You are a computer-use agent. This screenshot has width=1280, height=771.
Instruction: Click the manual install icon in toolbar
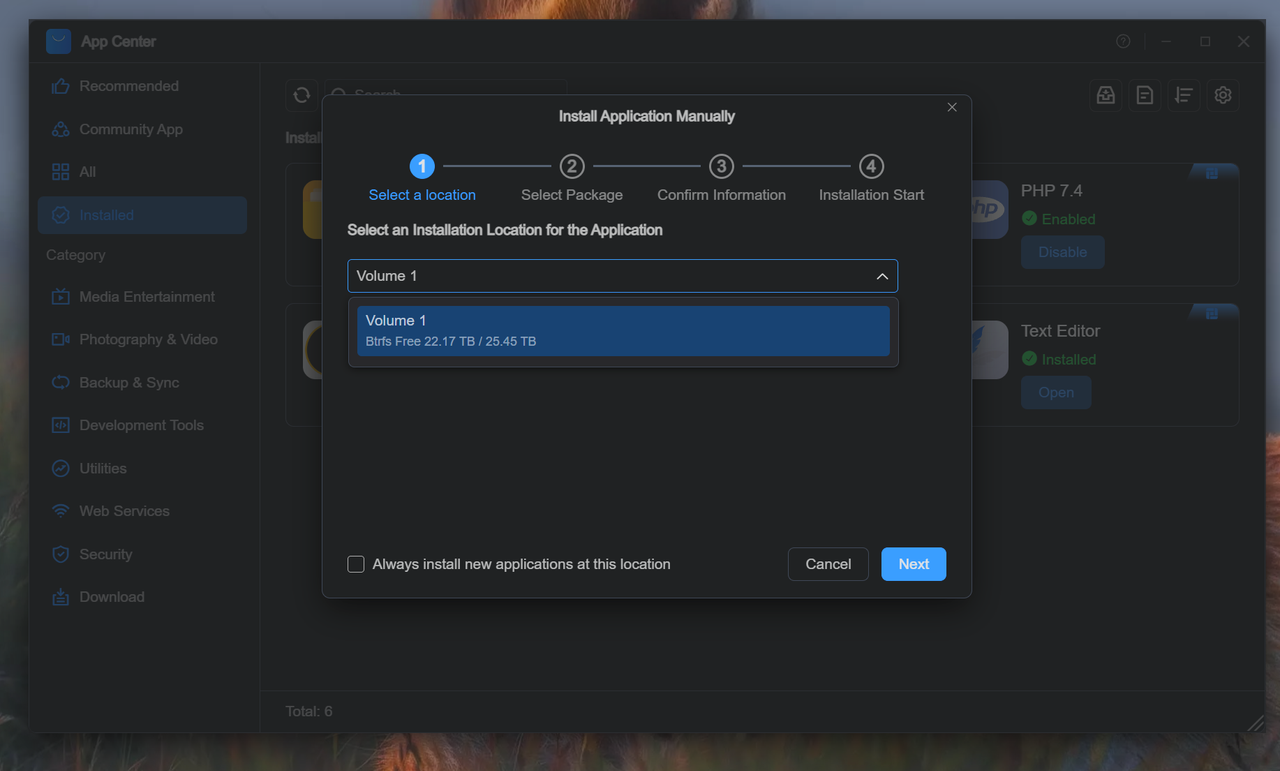pos(1106,95)
